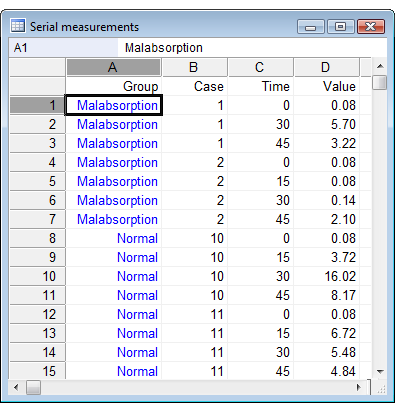Select row 1 header
This screenshot has width=395, height=403.
(x=37, y=105)
